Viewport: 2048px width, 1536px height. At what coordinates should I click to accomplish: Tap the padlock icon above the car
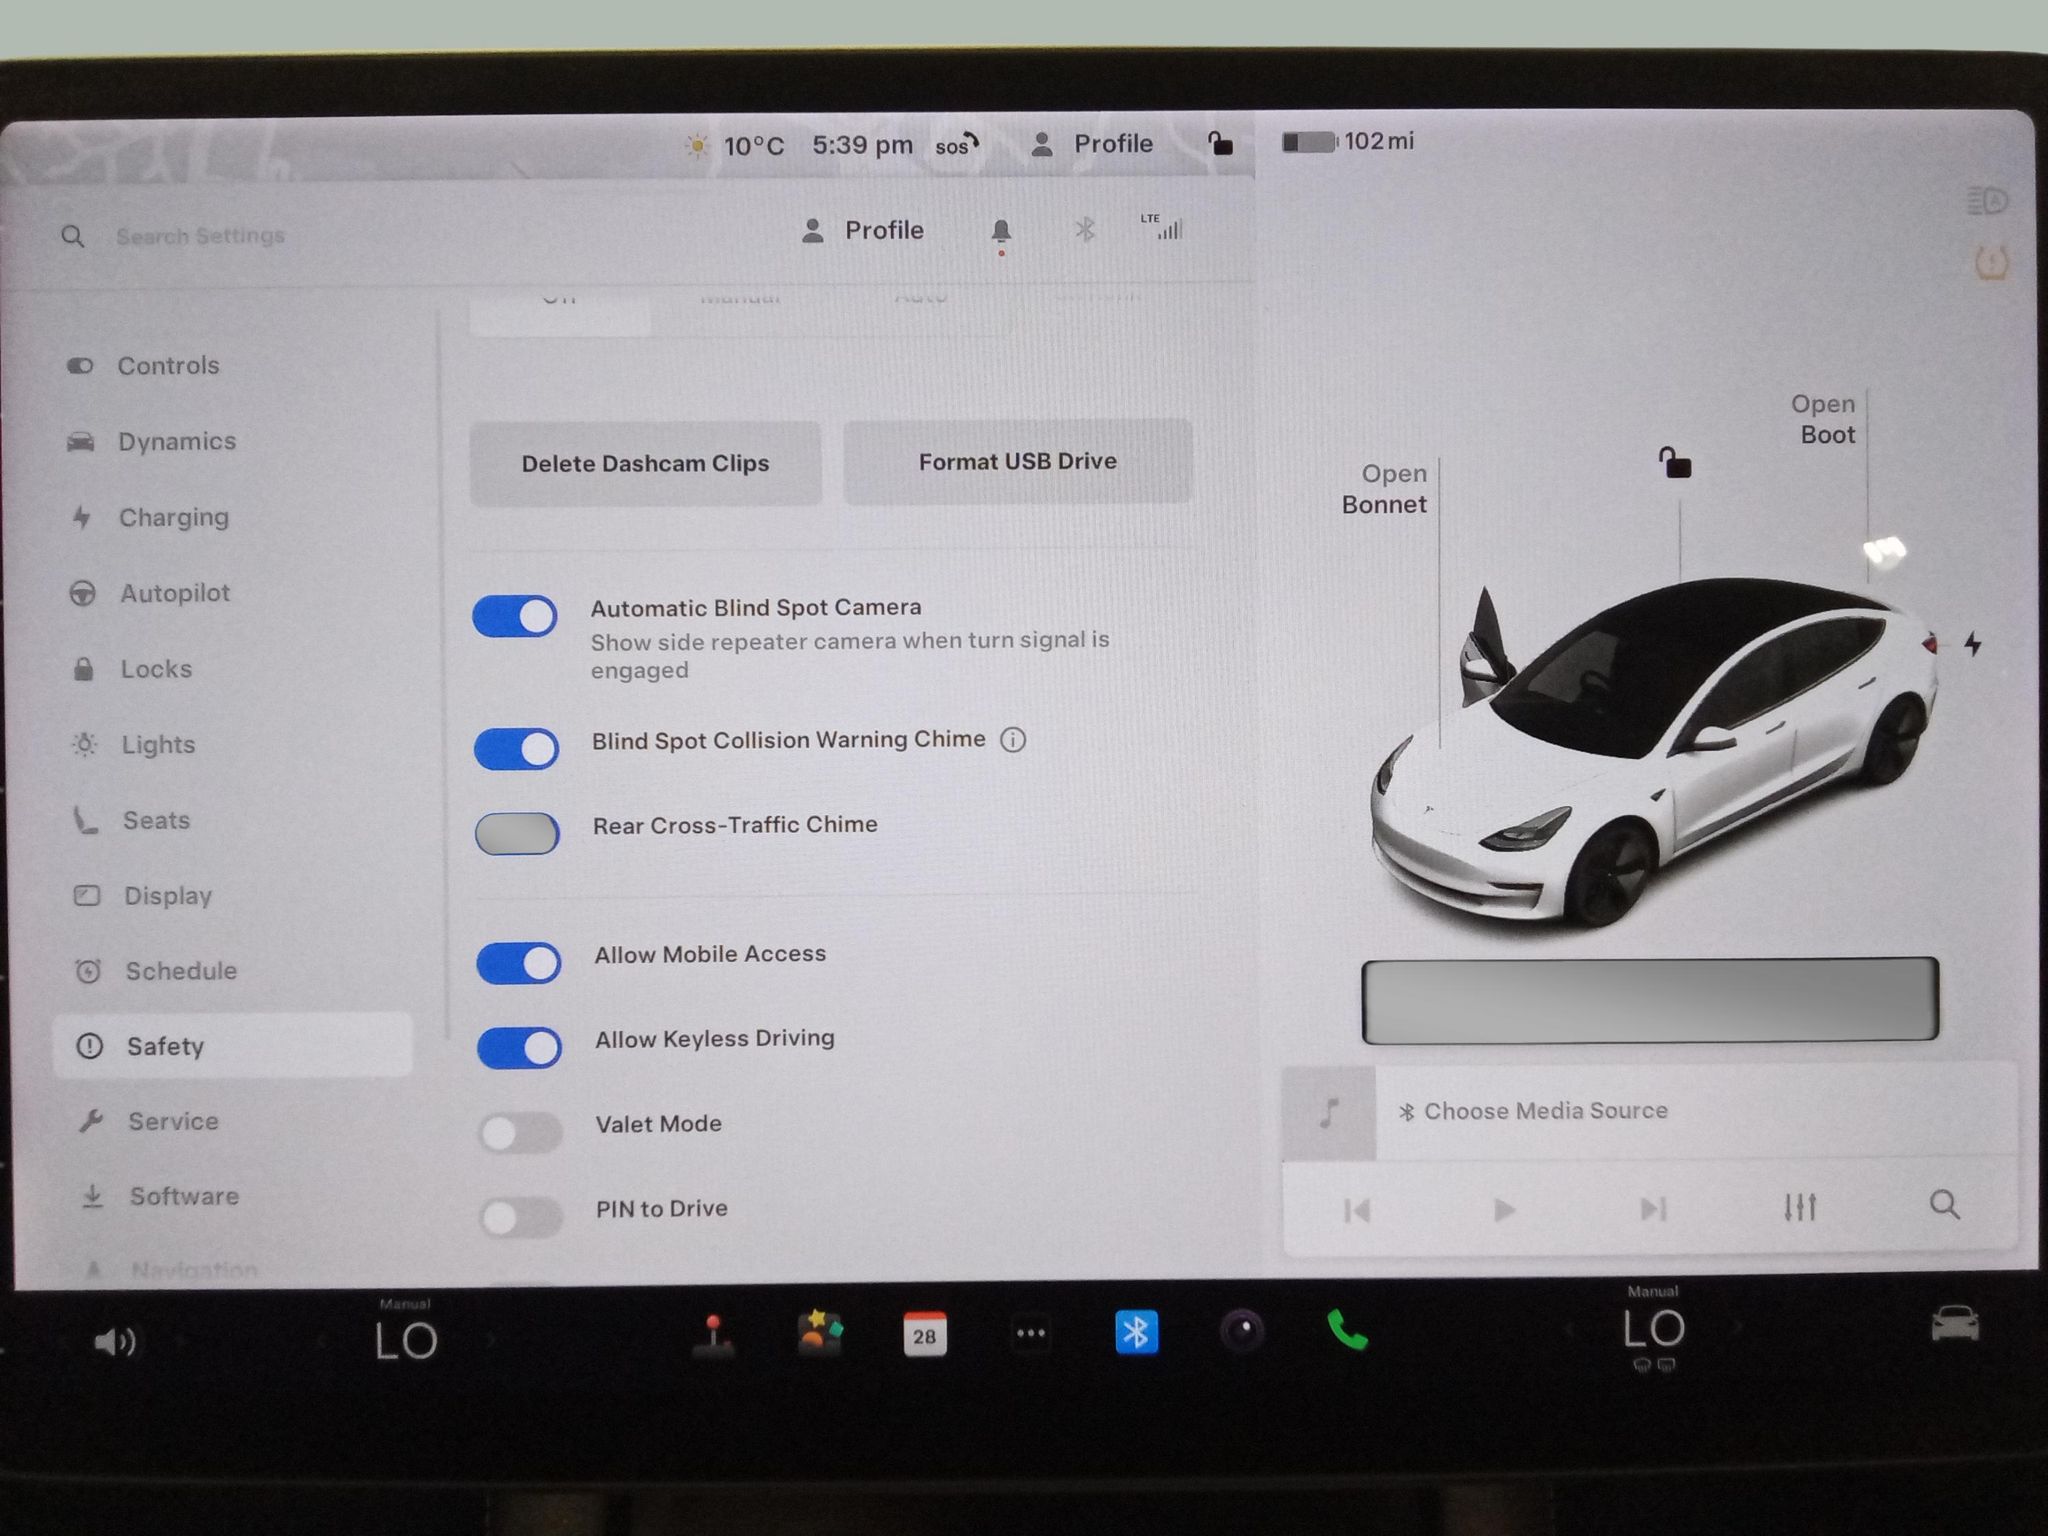tap(1675, 463)
